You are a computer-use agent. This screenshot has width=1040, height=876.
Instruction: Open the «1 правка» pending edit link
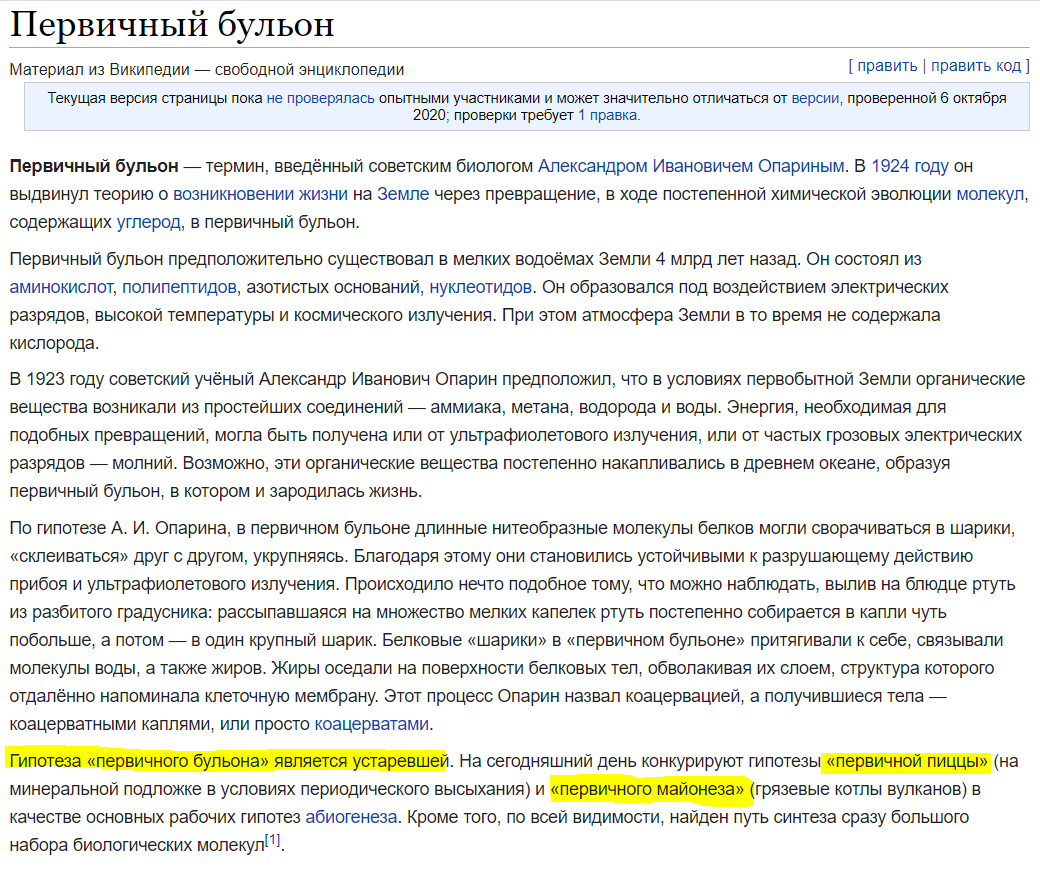click(608, 115)
